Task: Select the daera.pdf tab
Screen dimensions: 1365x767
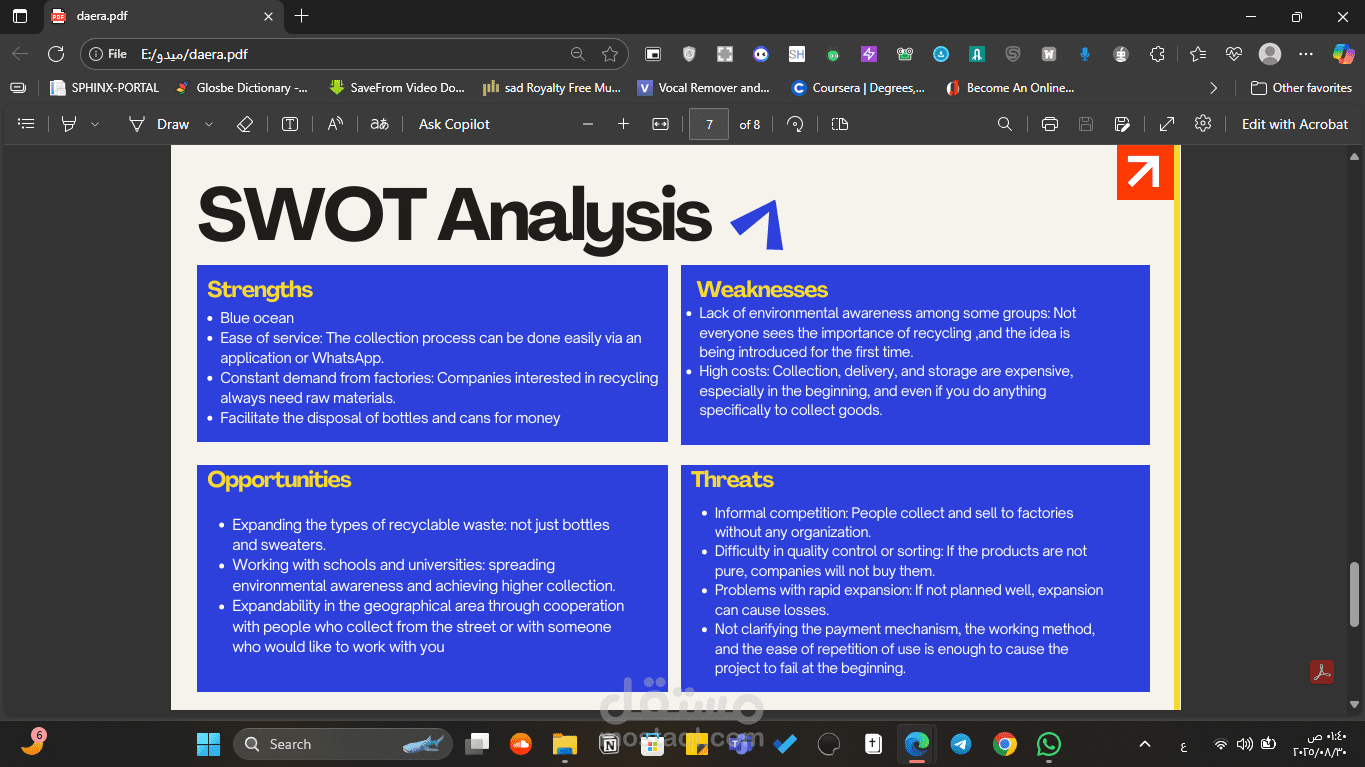Action: pos(163,16)
